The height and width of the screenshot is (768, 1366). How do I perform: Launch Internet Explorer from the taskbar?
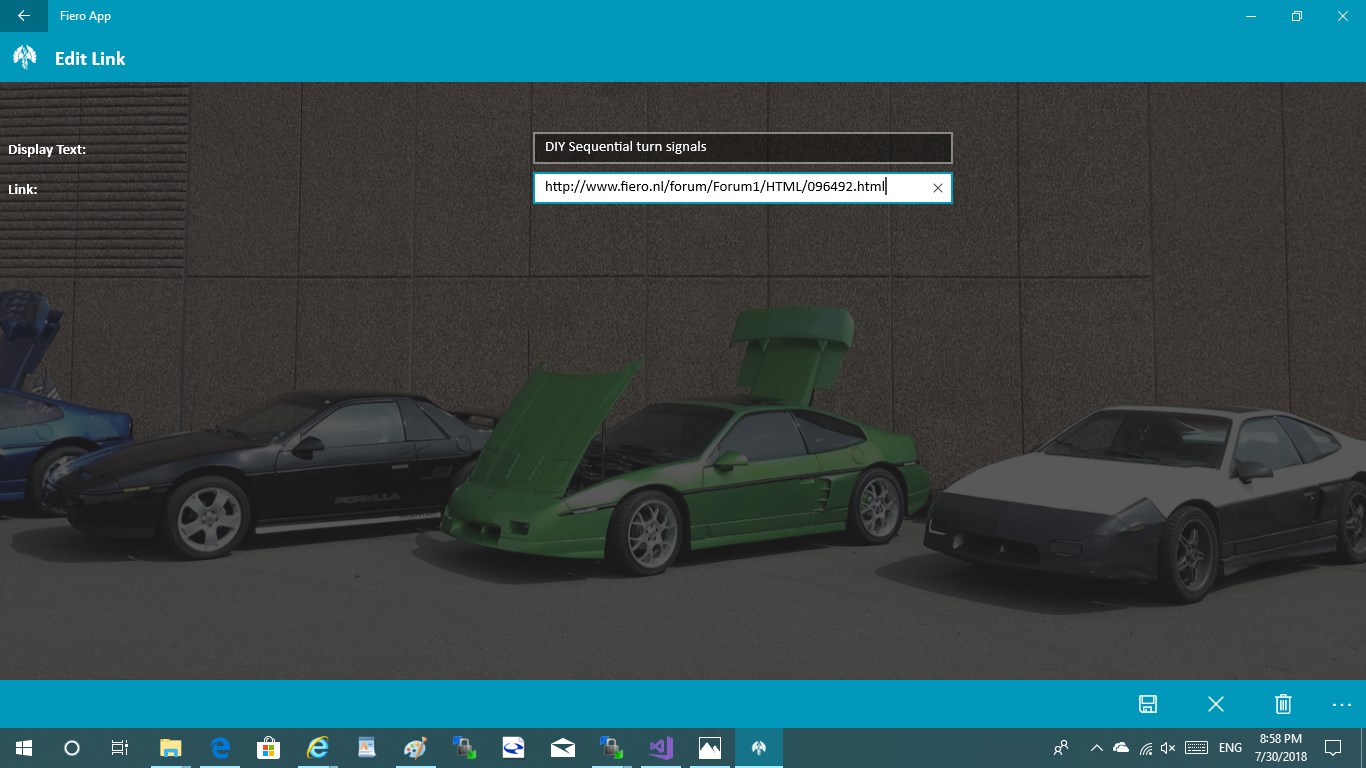pos(318,748)
